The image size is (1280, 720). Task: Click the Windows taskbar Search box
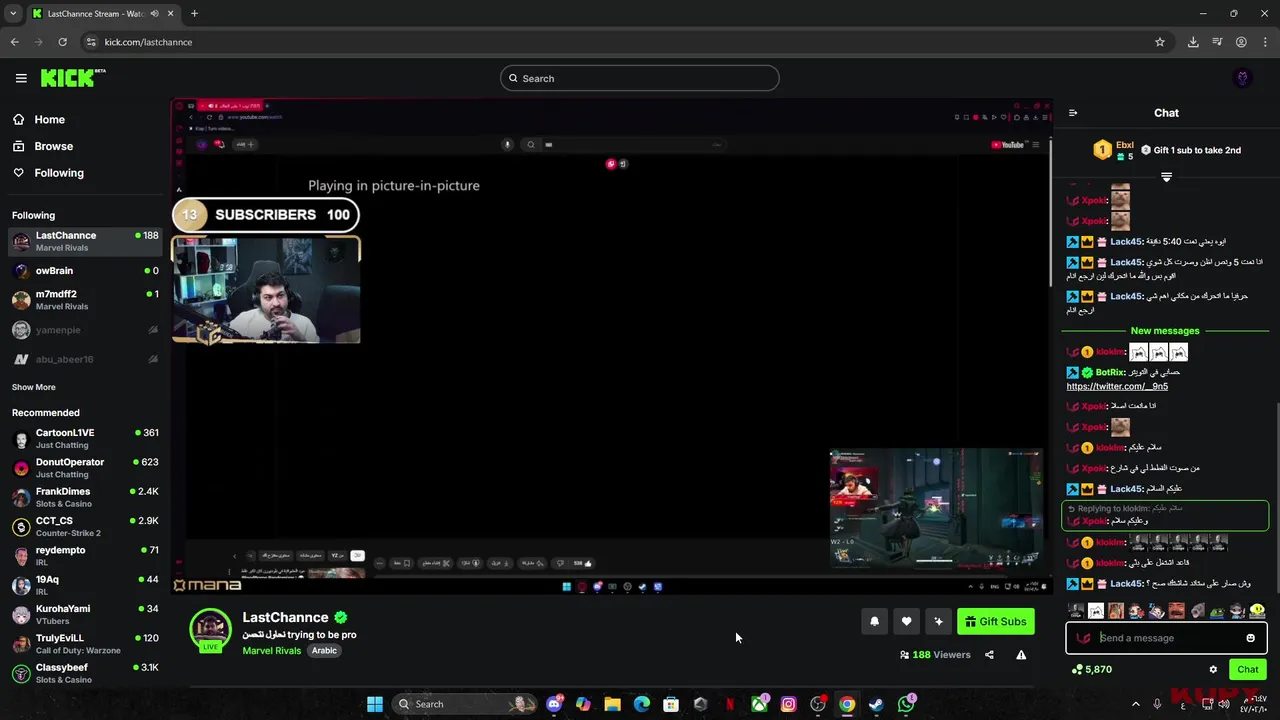click(465, 704)
